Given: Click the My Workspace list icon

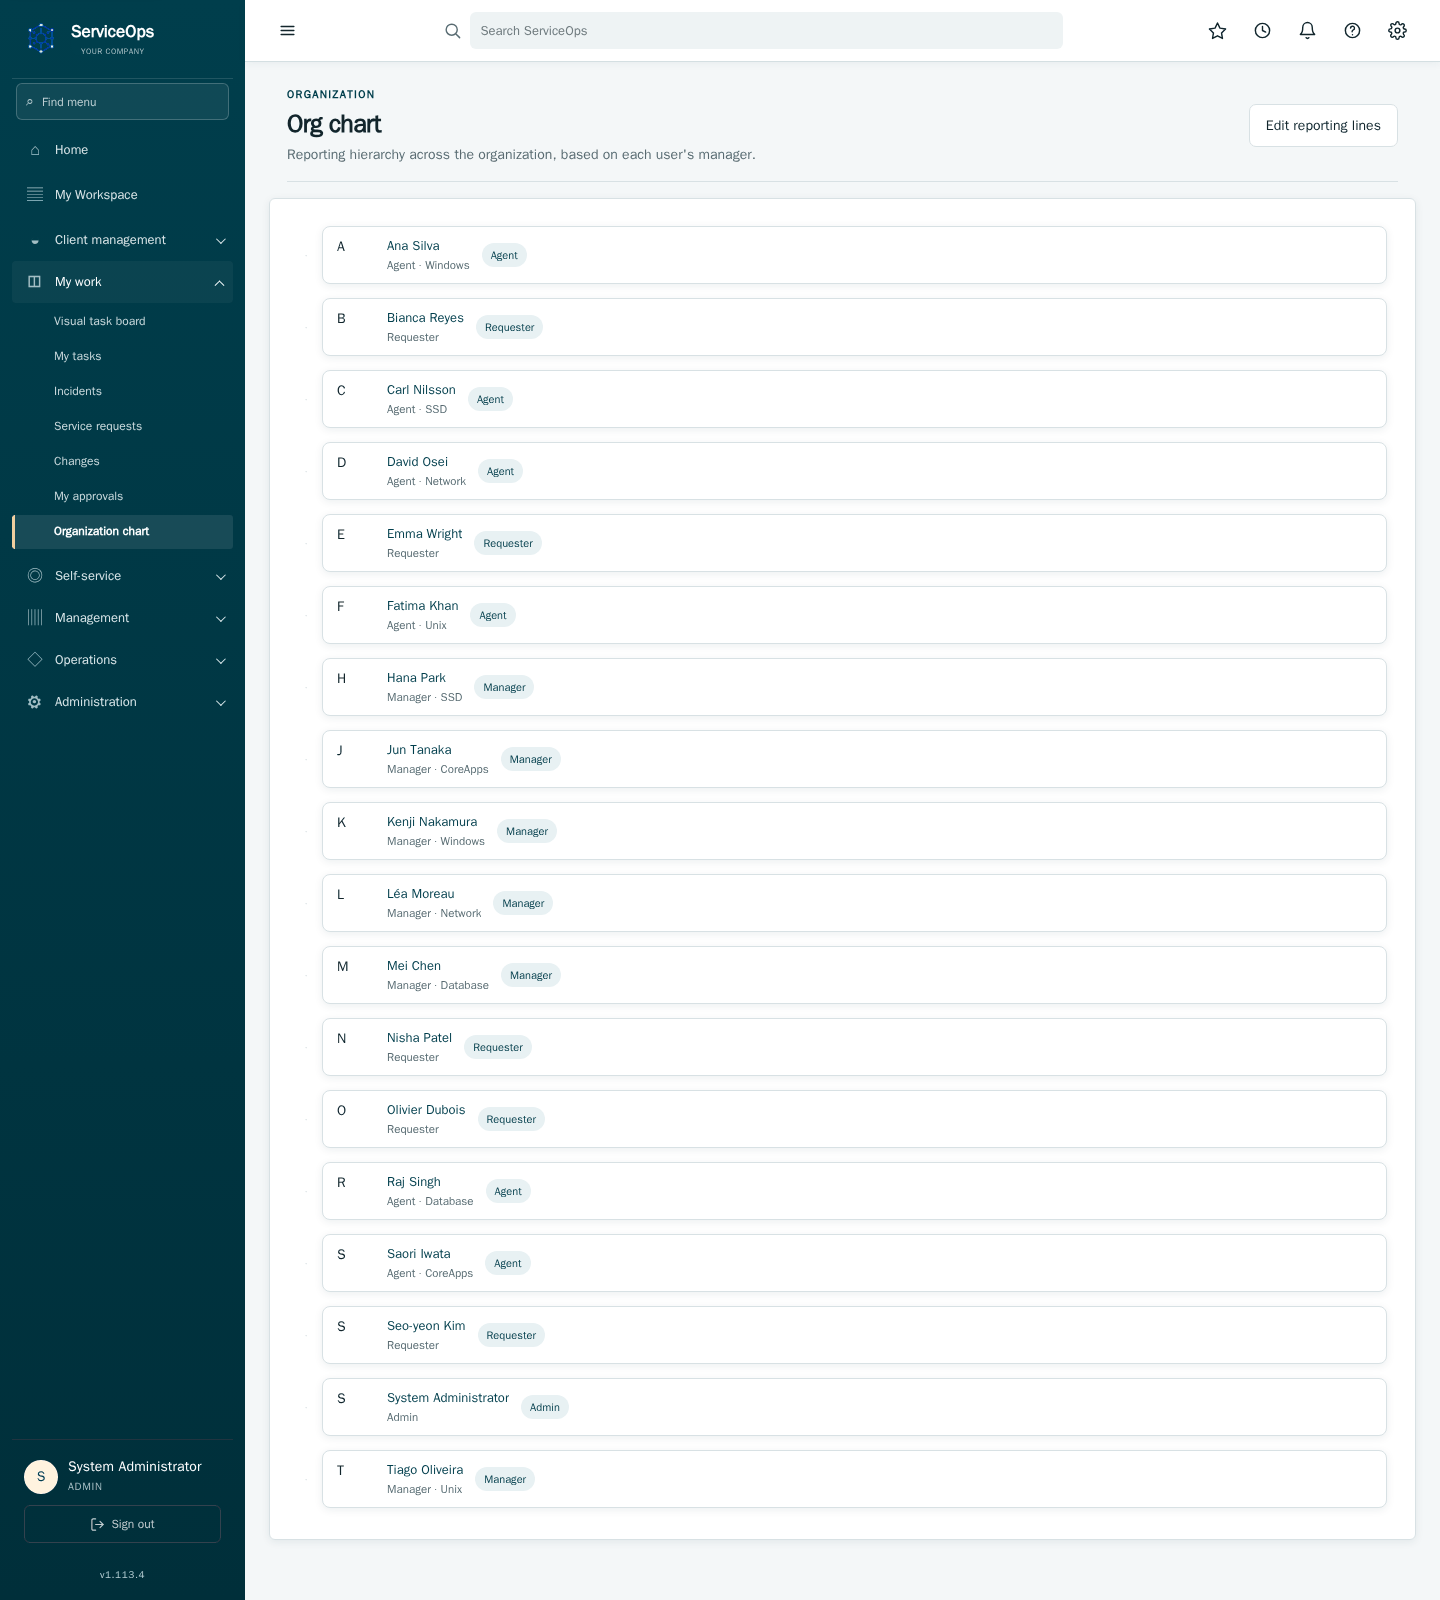Looking at the screenshot, I should tap(35, 195).
